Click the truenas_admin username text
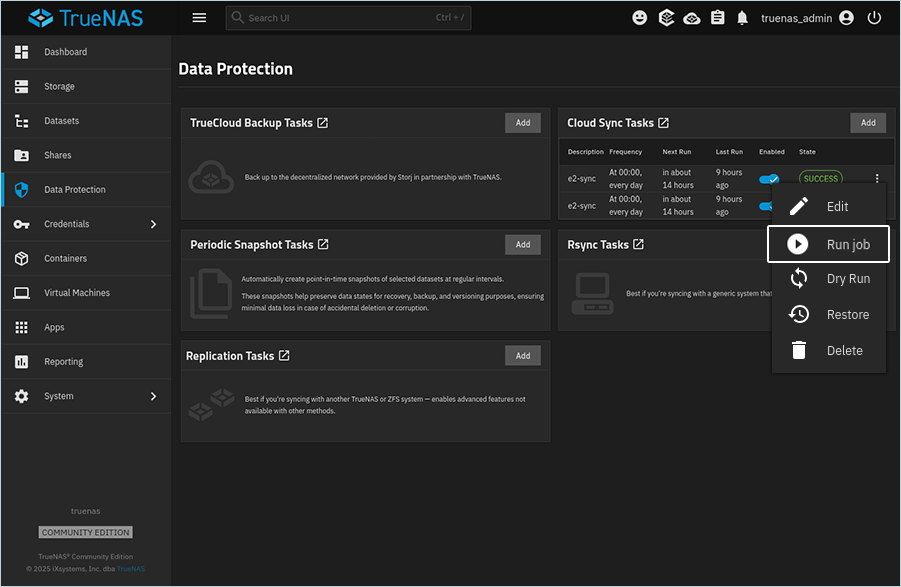The image size is (901, 587). (x=796, y=18)
